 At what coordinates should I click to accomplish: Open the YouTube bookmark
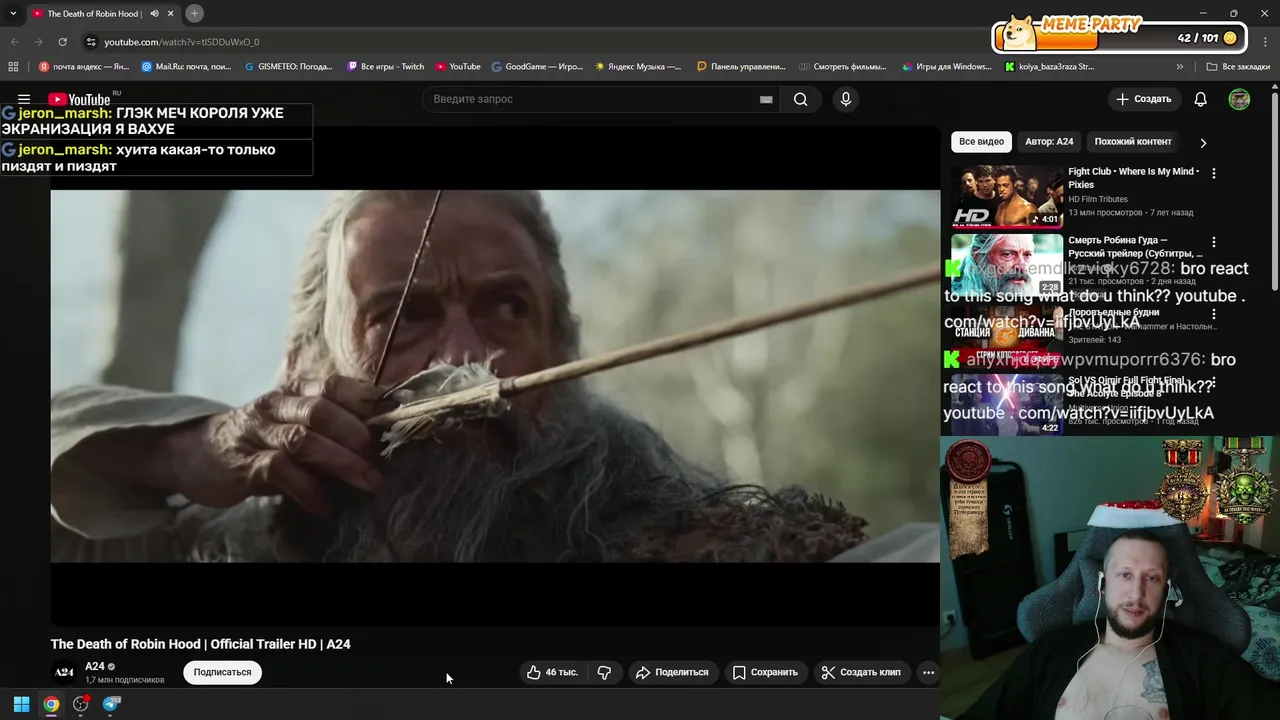pos(458,67)
